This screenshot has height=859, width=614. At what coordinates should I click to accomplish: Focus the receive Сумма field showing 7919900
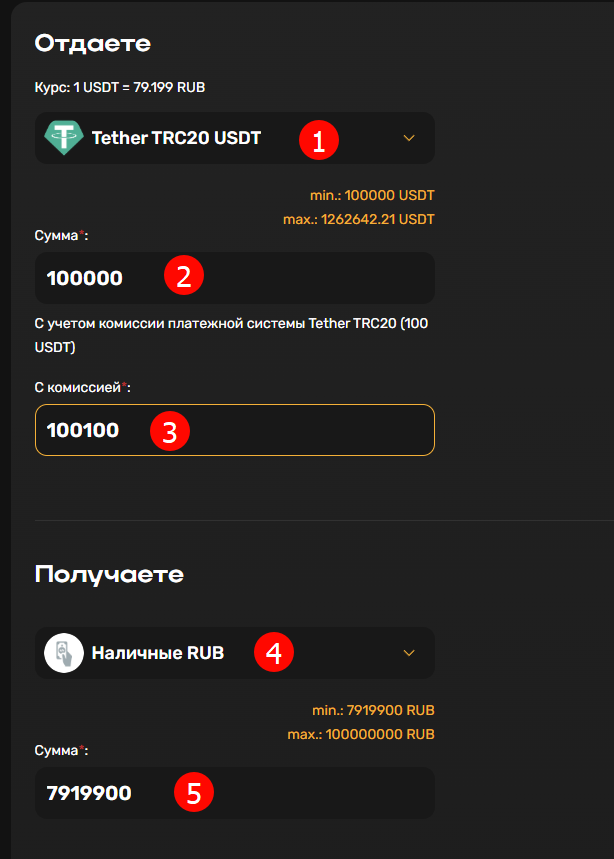[x=234, y=793]
